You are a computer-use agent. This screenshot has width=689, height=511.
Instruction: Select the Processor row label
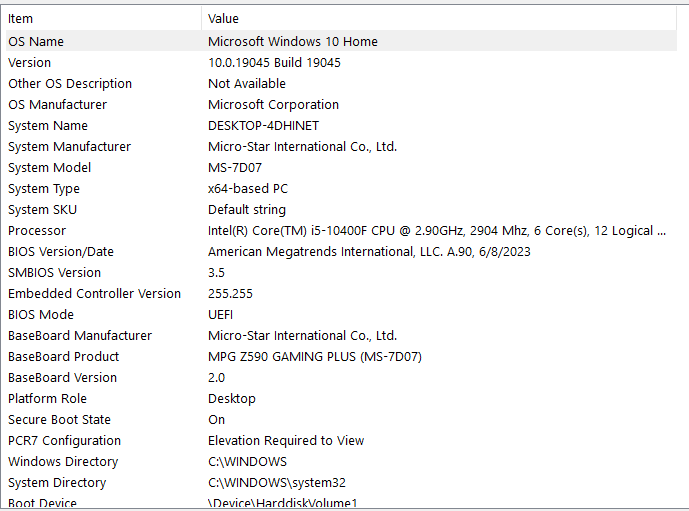tap(37, 231)
